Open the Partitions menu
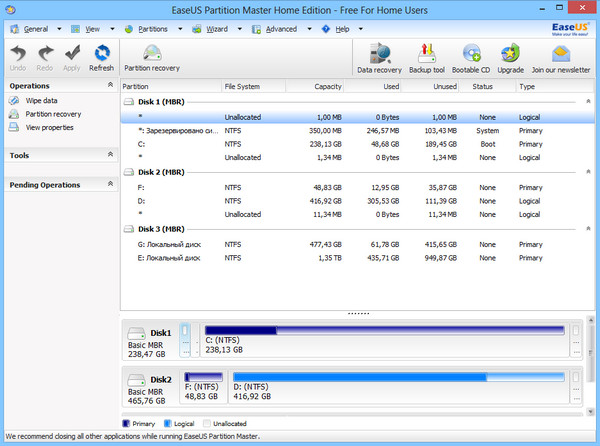 pyautogui.click(x=153, y=29)
